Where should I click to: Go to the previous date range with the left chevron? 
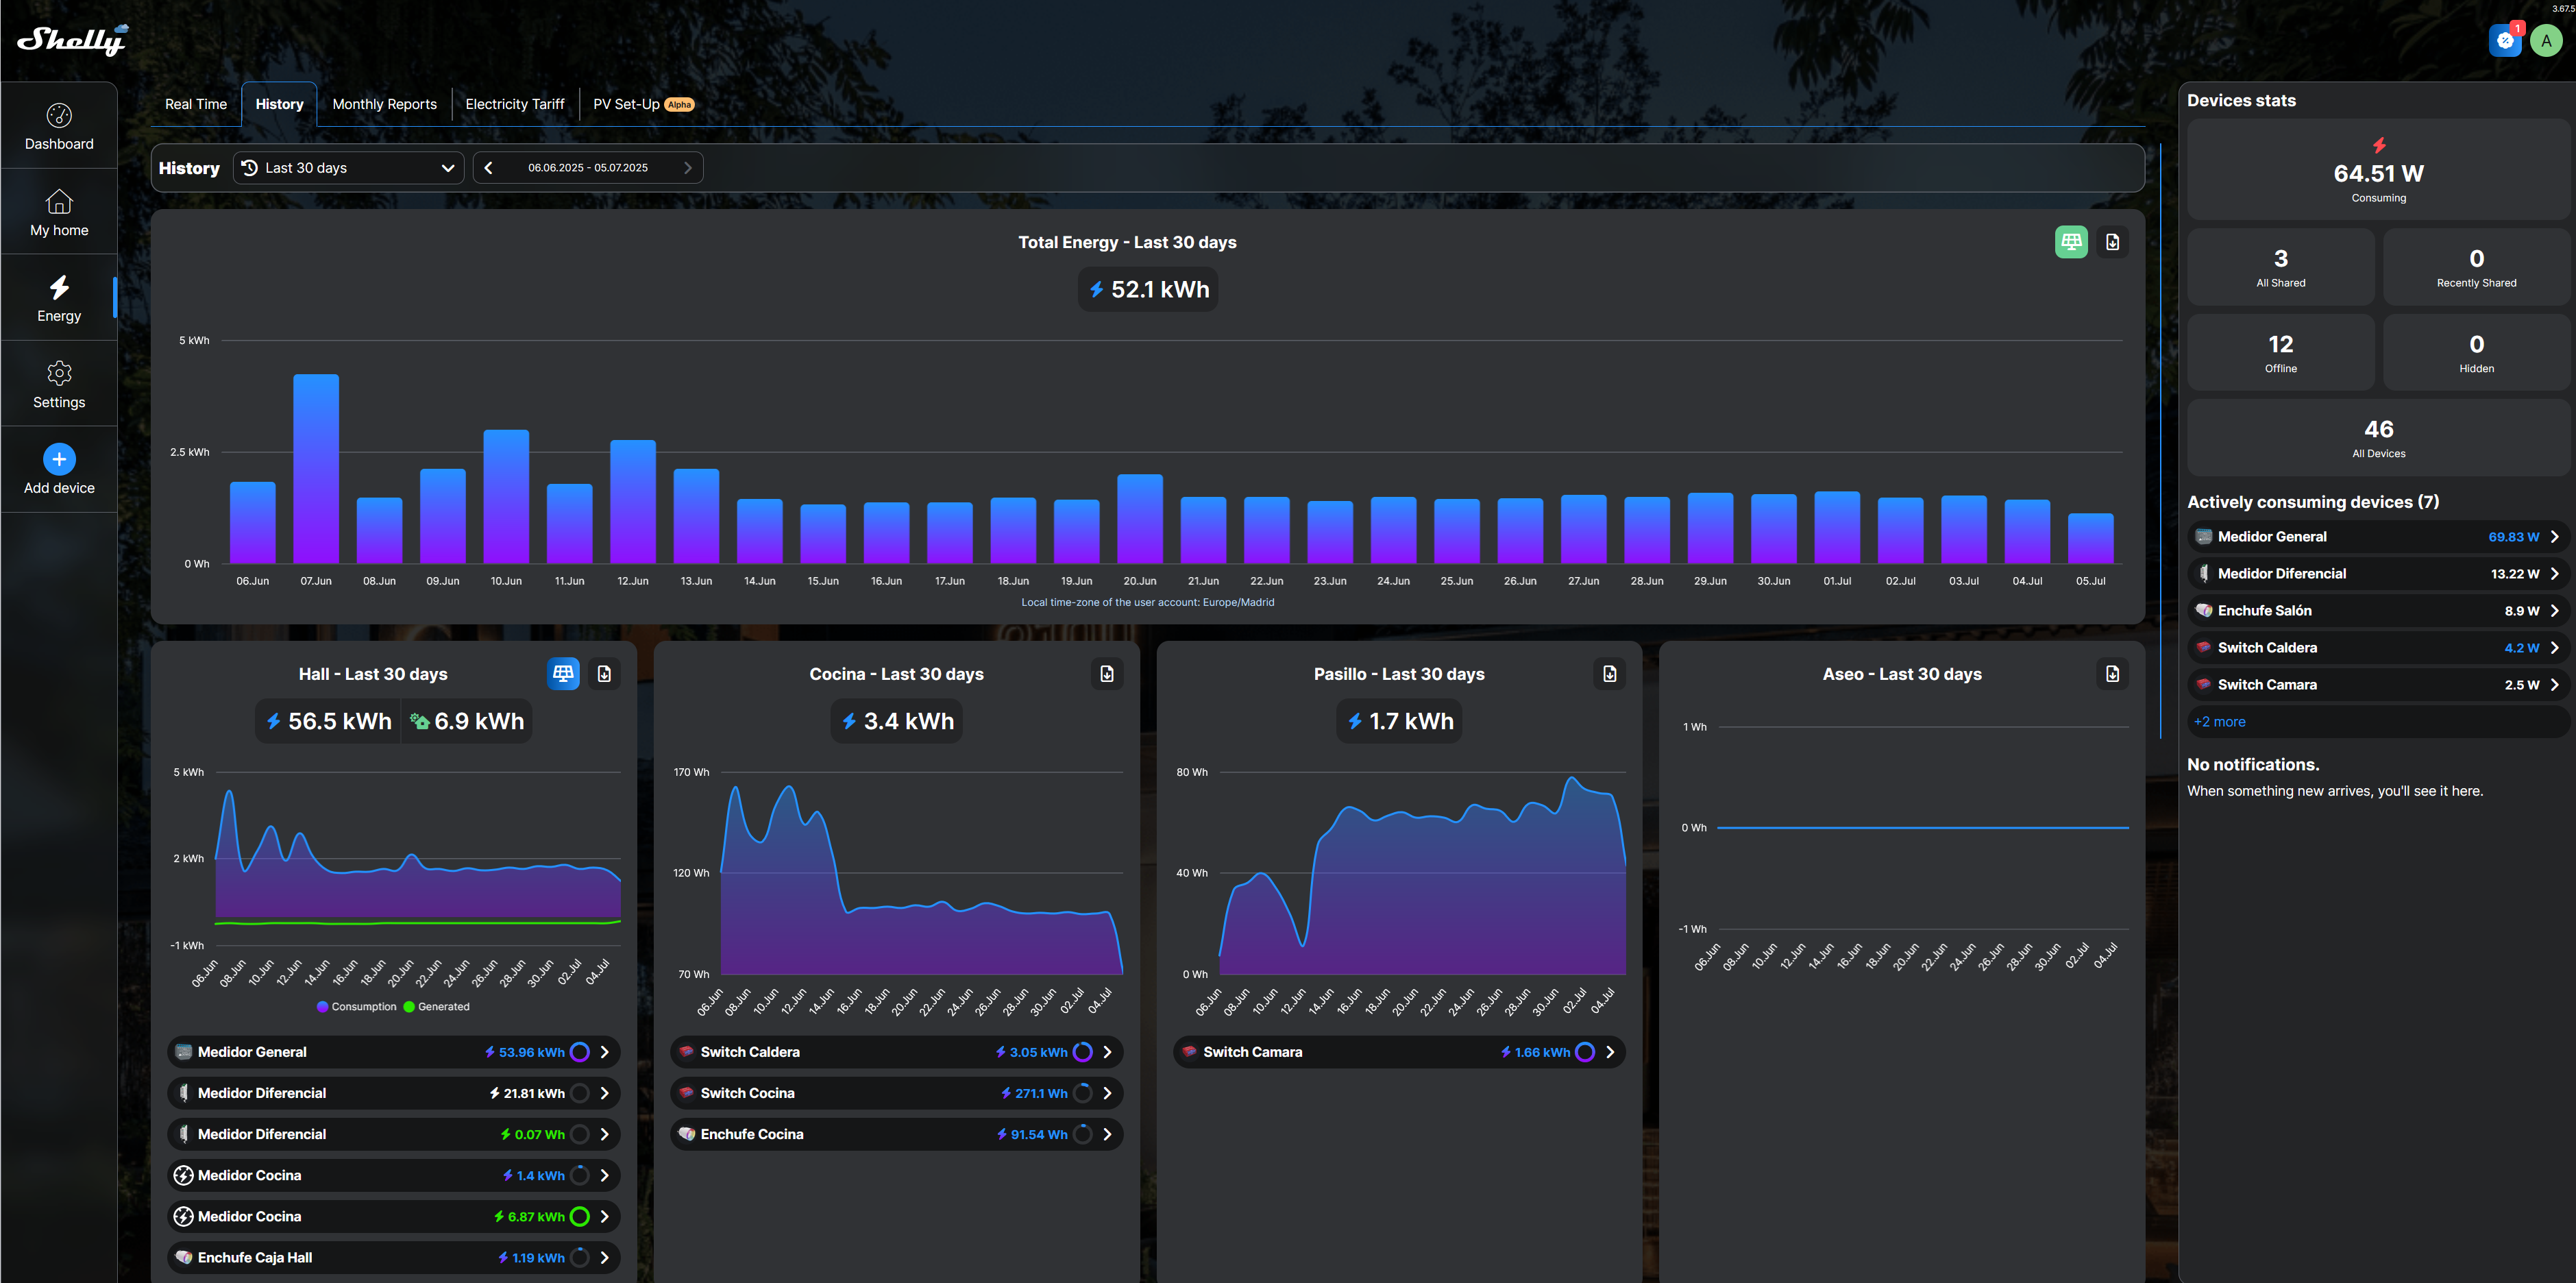pos(488,167)
